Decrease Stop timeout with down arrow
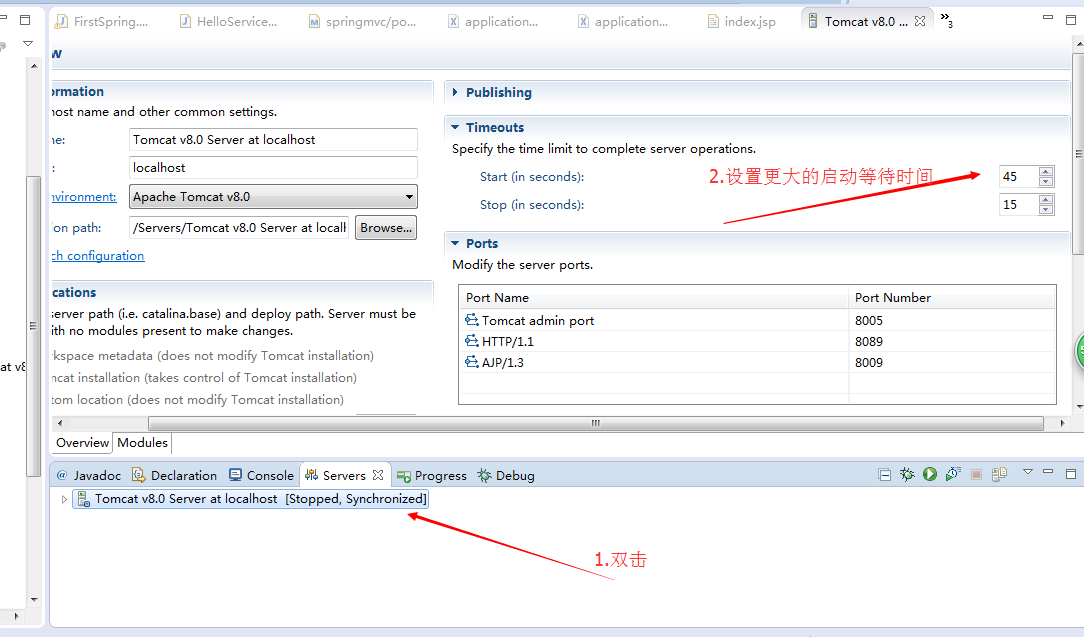Viewport: 1084px width, 637px height. click(1046, 210)
